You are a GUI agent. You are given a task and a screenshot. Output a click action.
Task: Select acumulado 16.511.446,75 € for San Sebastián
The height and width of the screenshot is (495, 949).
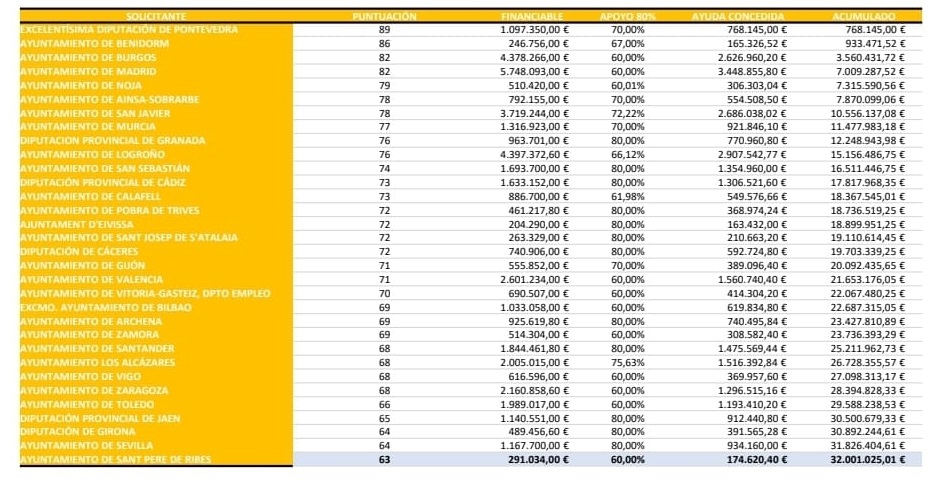868,168
